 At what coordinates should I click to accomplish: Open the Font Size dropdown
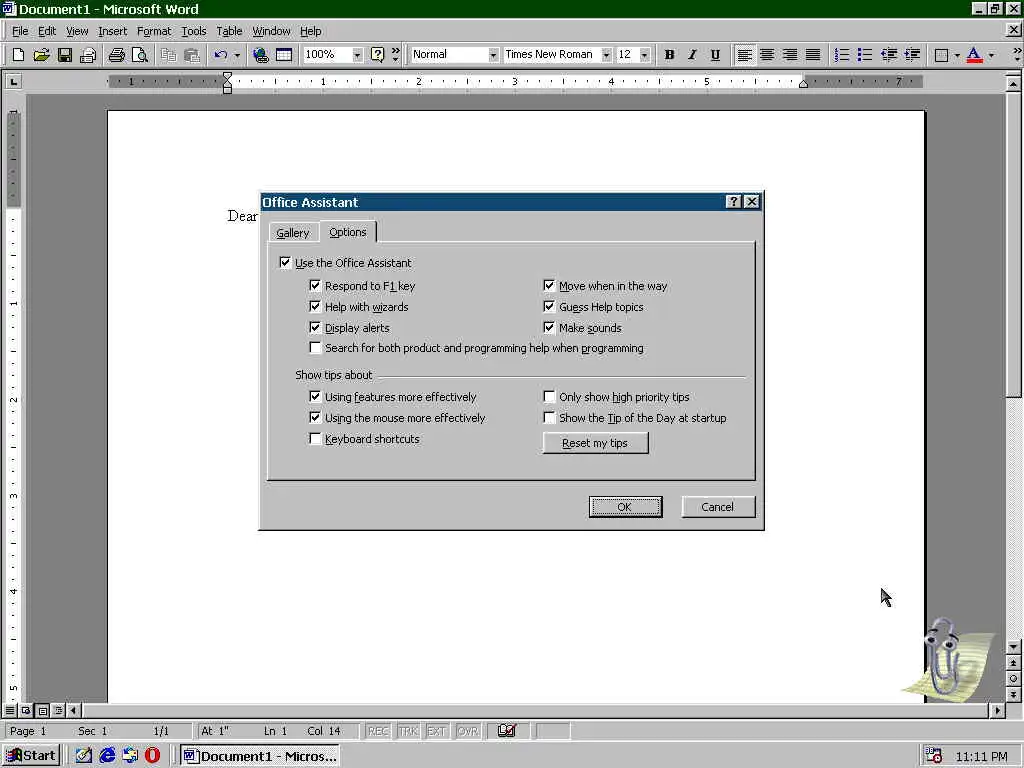(x=645, y=55)
